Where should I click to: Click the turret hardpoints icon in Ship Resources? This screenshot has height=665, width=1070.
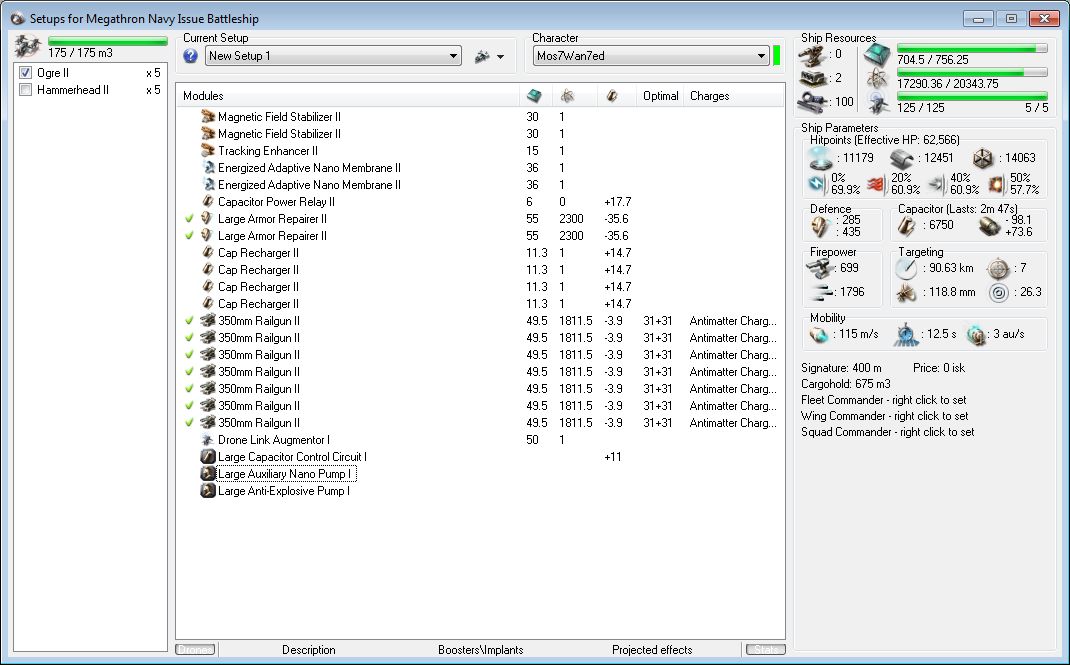tap(813, 56)
